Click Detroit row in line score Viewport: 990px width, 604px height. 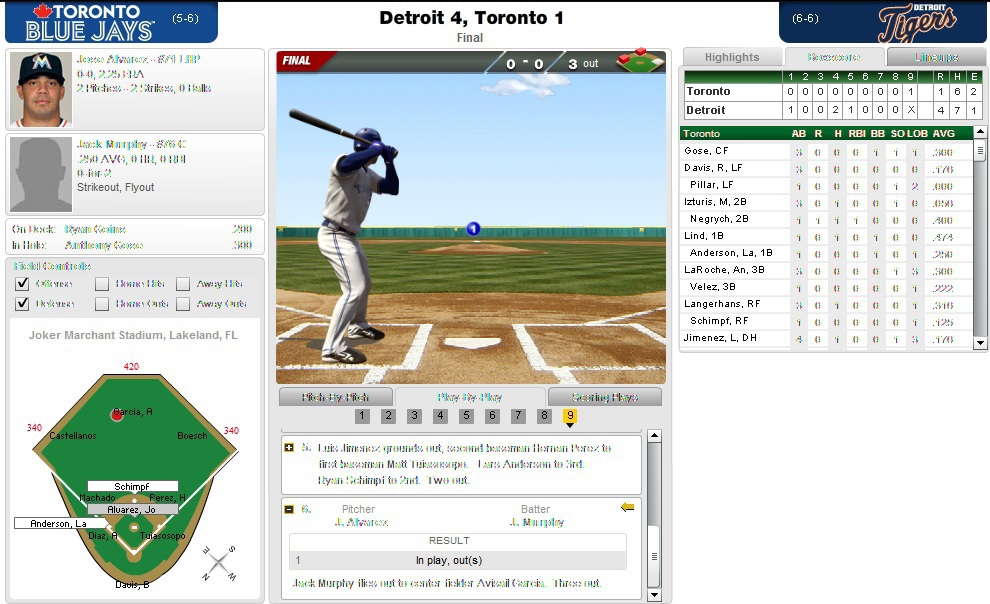tap(833, 110)
